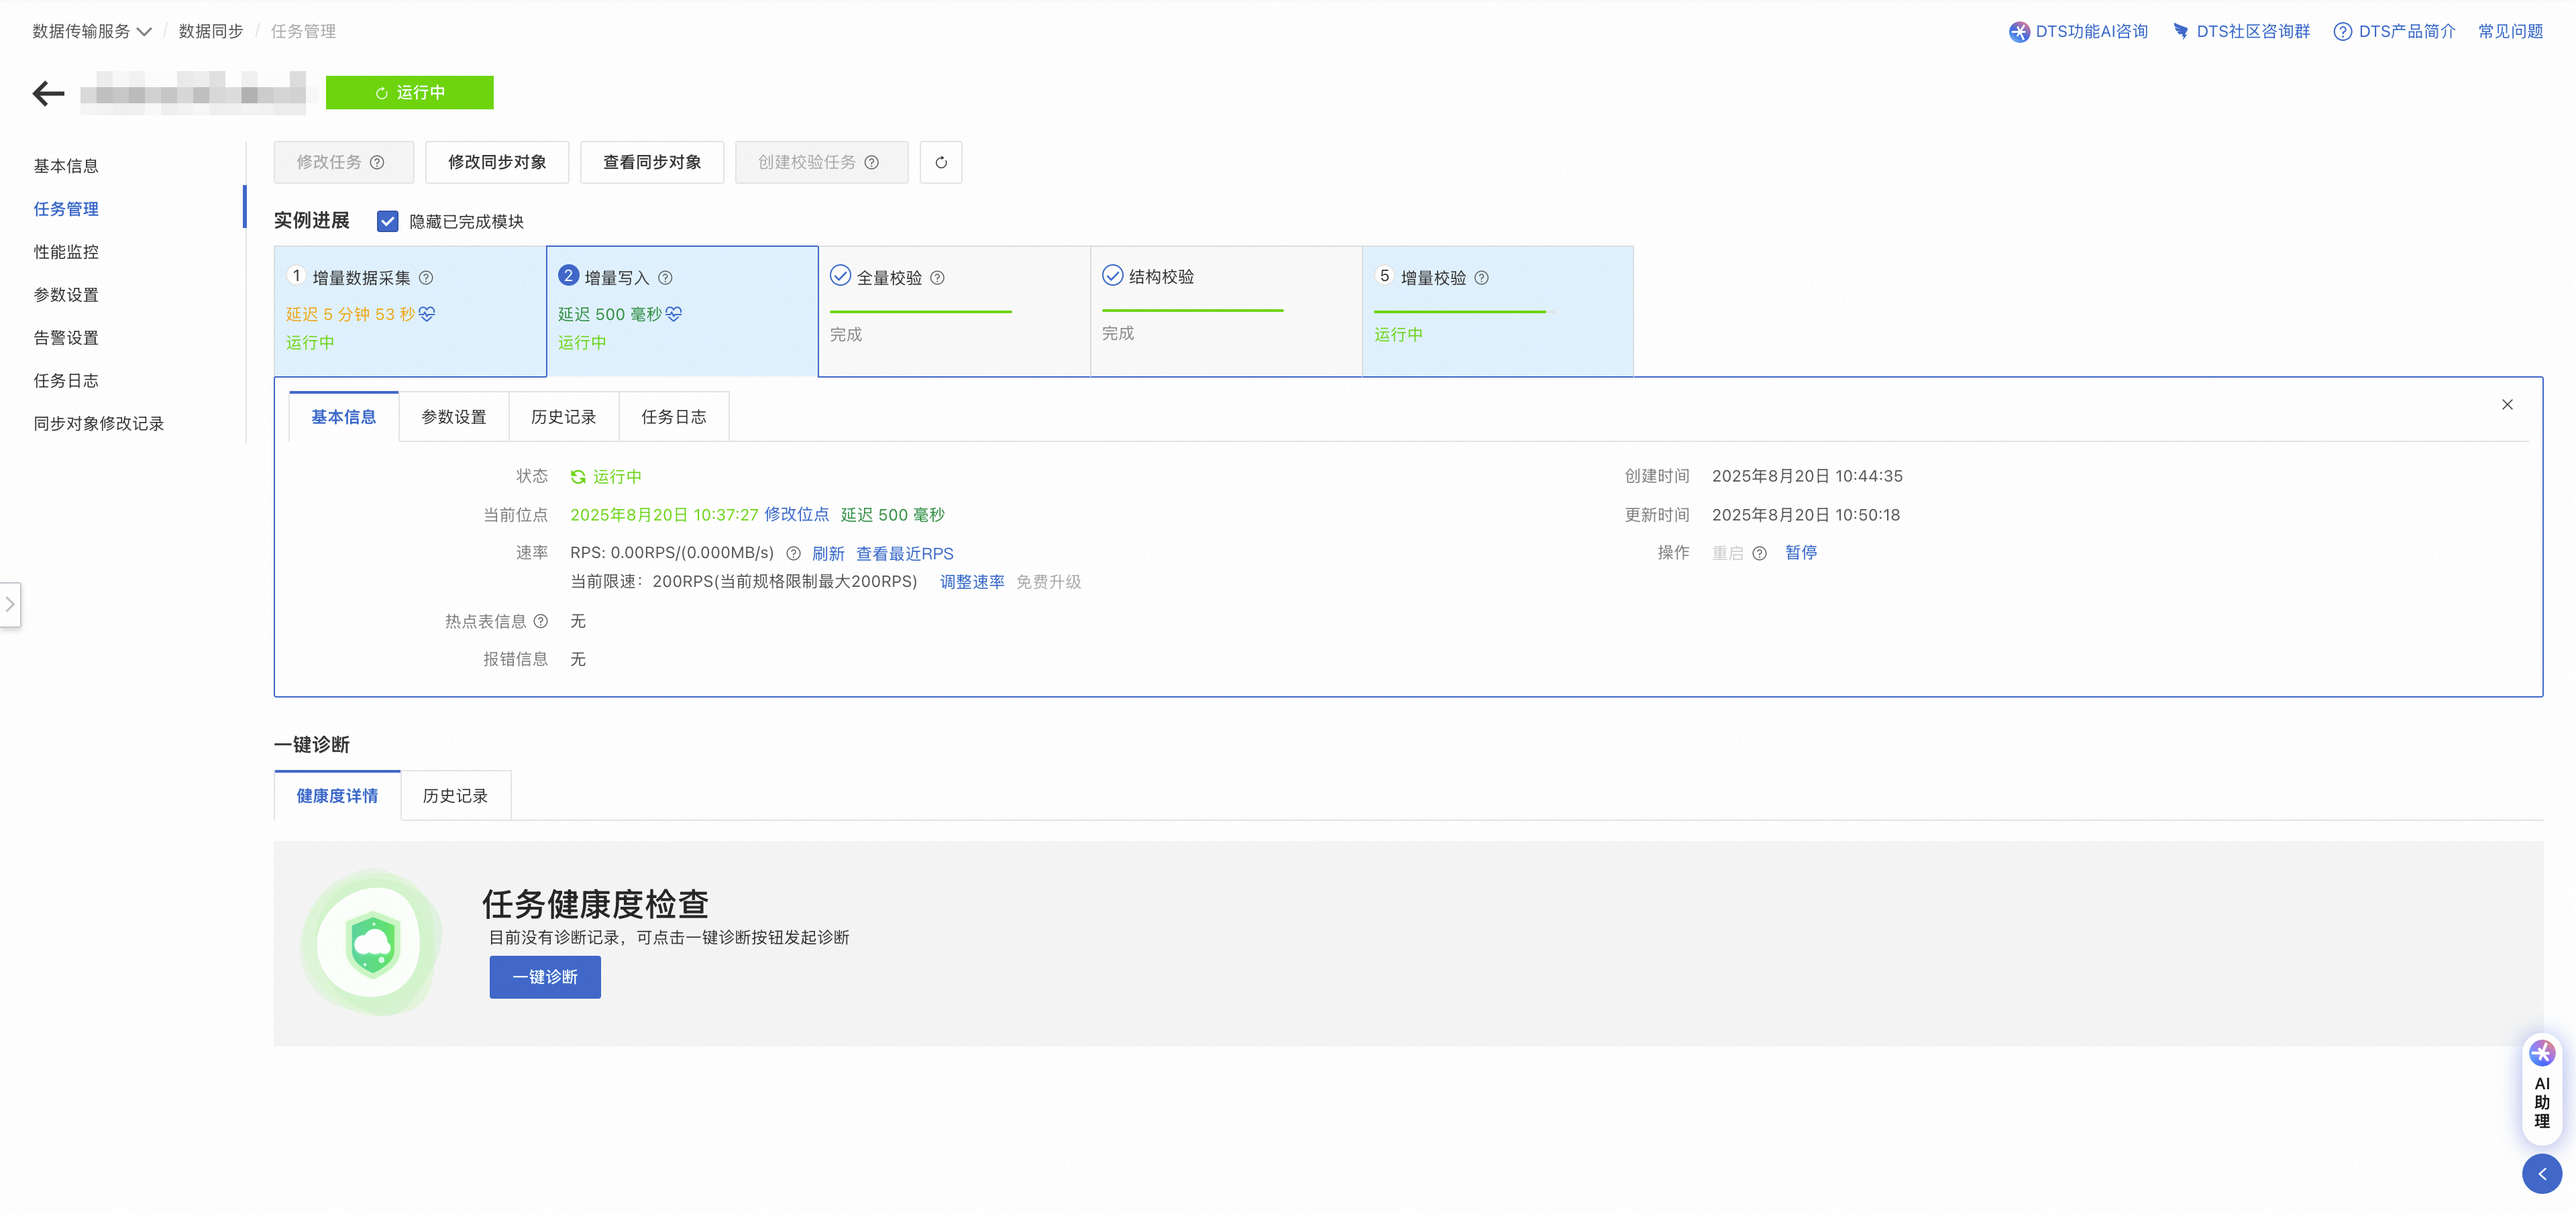This screenshot has width=2576, height=1214.
Task: Click help icon beside RPS rate value
Action: coord(793,553)
